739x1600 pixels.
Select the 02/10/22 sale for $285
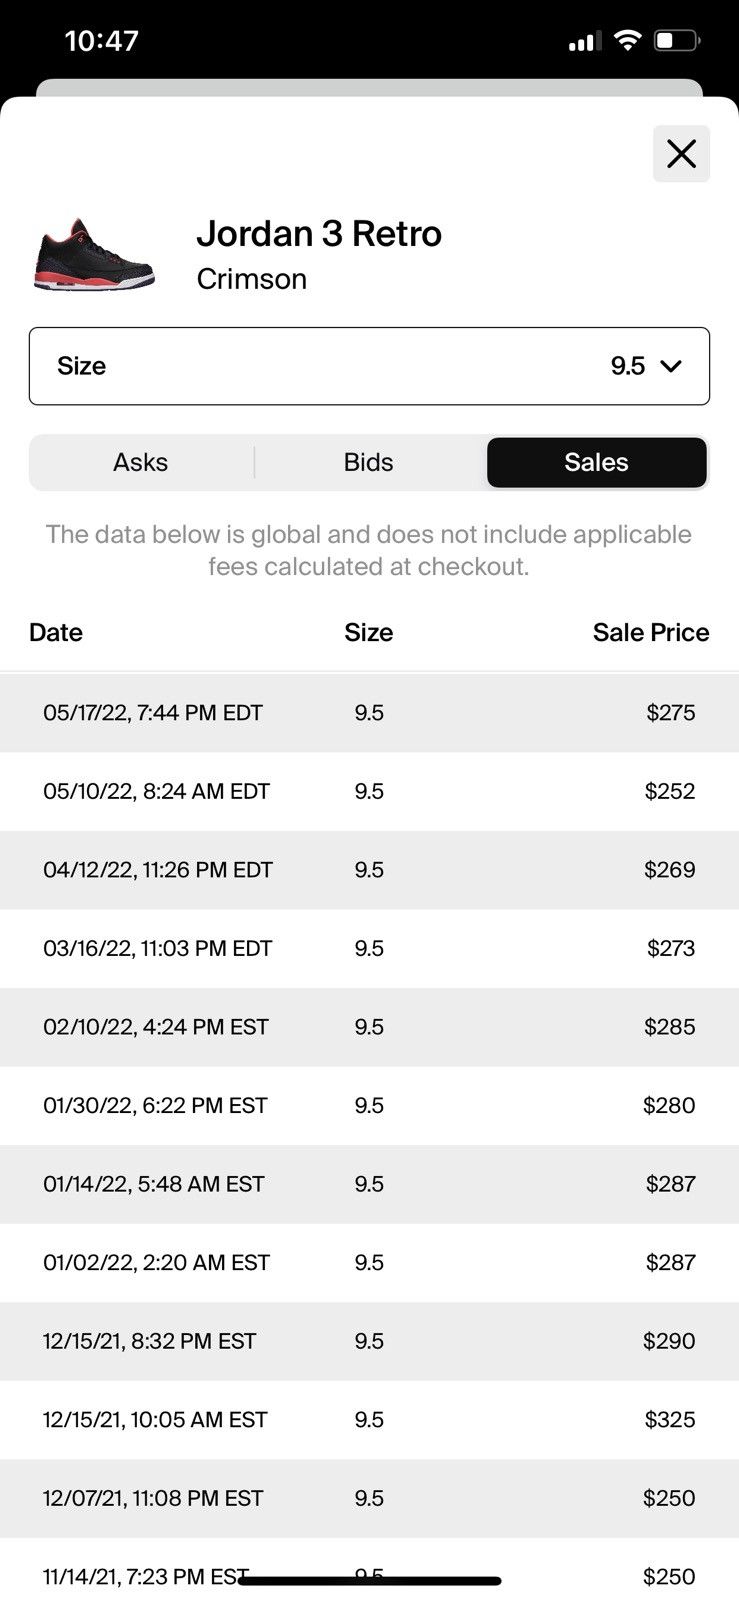pos(369,1027)
